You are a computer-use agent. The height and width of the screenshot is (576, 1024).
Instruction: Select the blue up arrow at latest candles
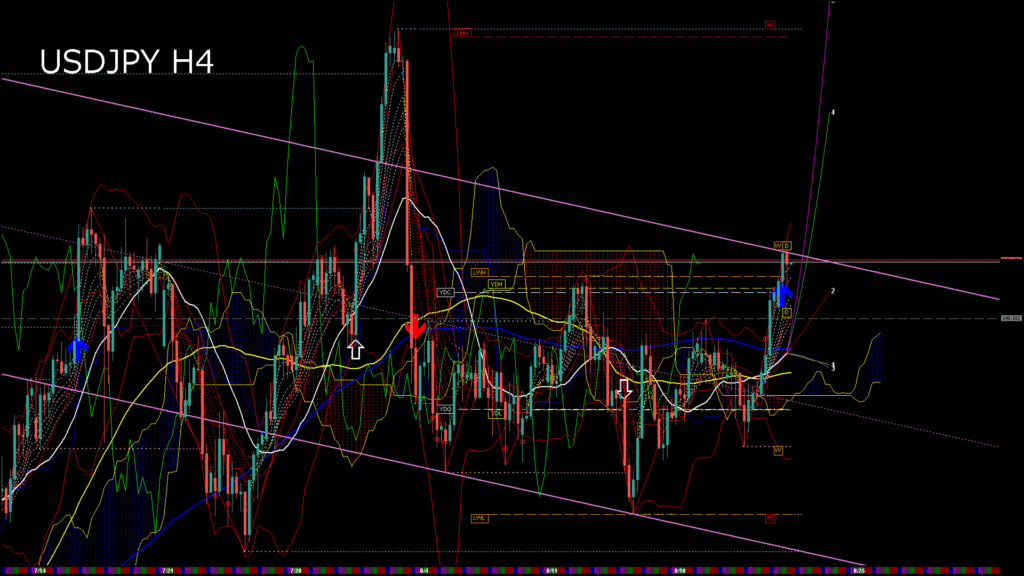(784, 292)
